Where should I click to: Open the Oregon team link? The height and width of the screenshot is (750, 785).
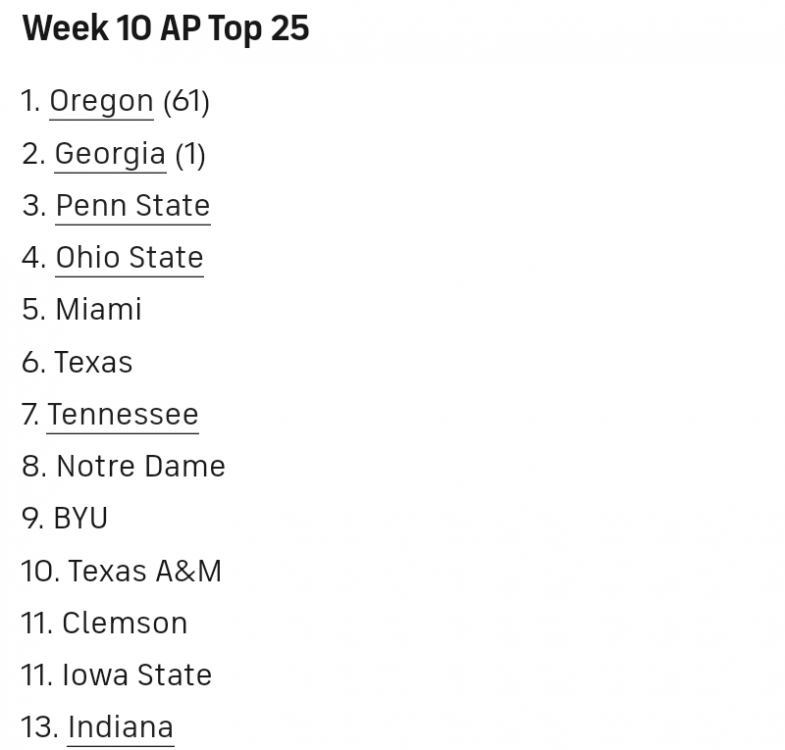point(101,102)
